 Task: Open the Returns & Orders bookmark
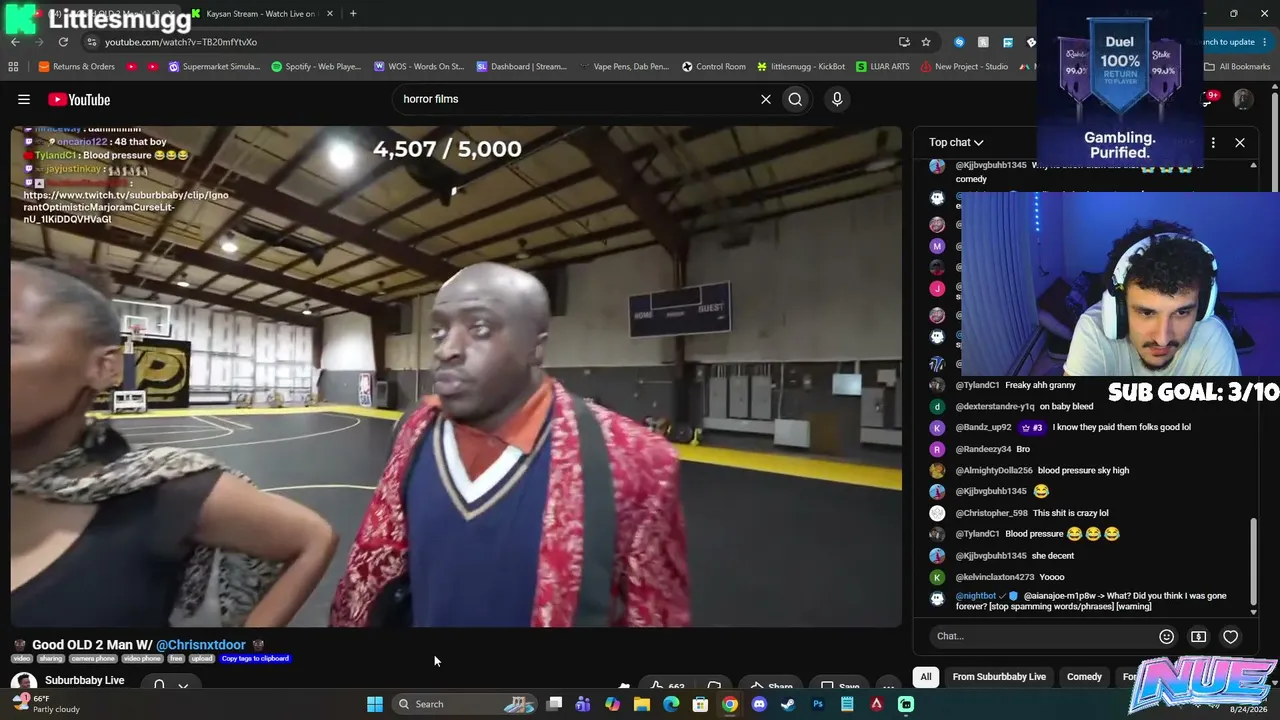[77, 67]
